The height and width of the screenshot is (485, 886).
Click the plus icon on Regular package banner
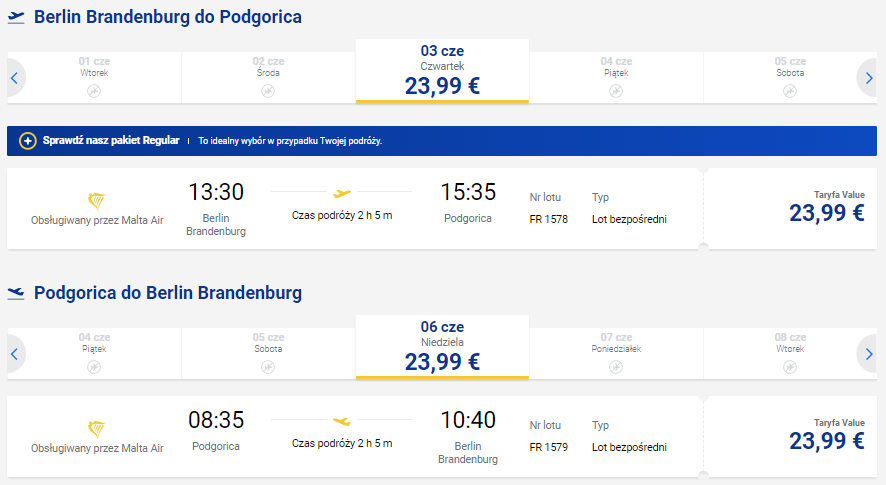click(28, 141)
